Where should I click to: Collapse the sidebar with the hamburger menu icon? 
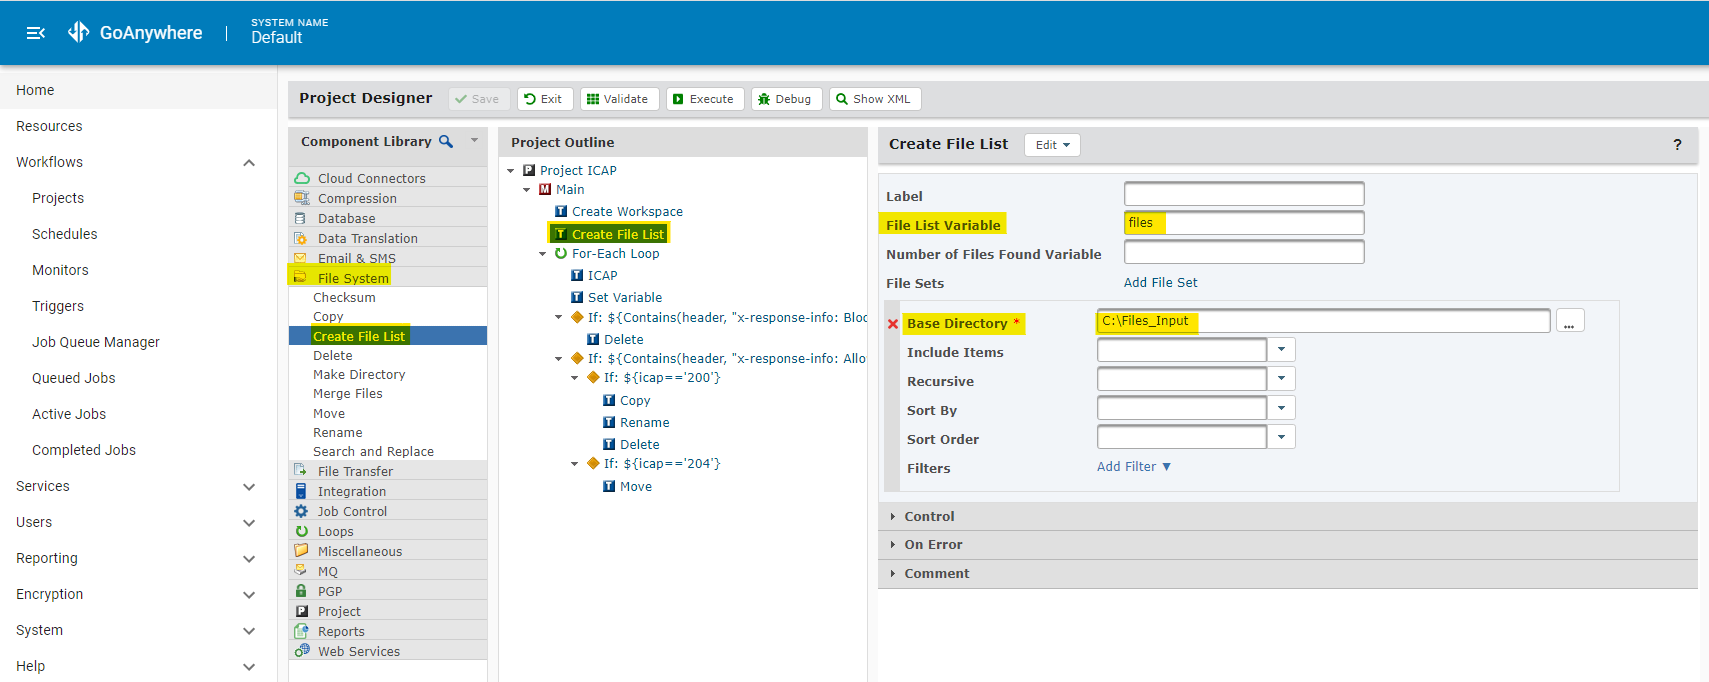pos(36,33)
